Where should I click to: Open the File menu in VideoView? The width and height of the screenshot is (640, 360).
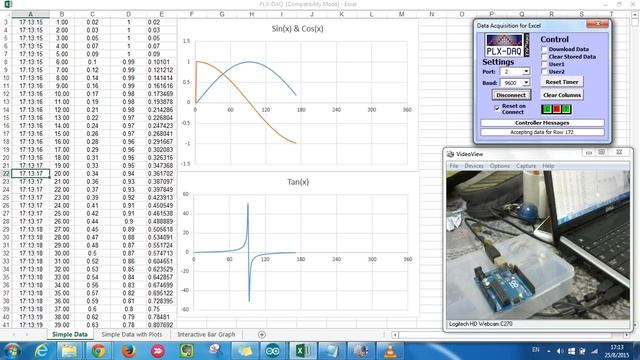[x=454, y=166]
